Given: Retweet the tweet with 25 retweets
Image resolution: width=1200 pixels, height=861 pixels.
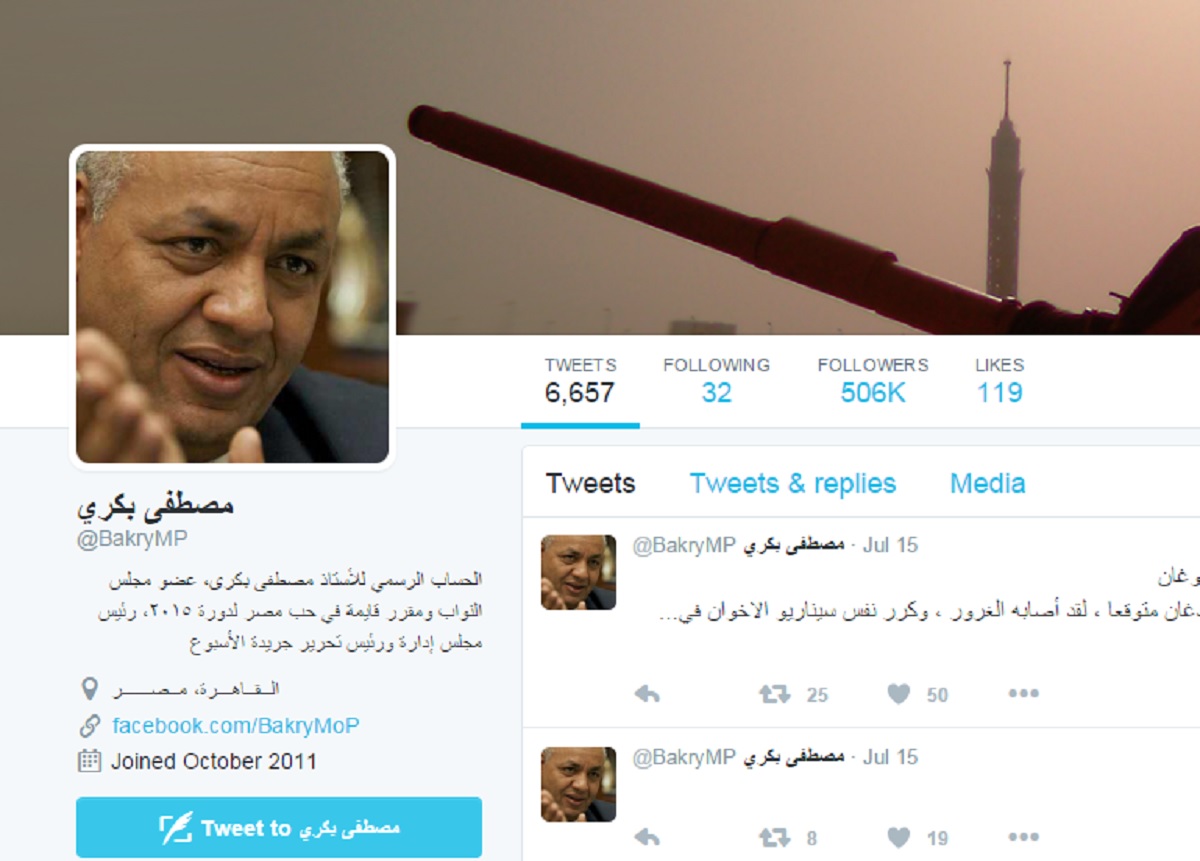Looking at the screenshot, I should tap(775, 694).
